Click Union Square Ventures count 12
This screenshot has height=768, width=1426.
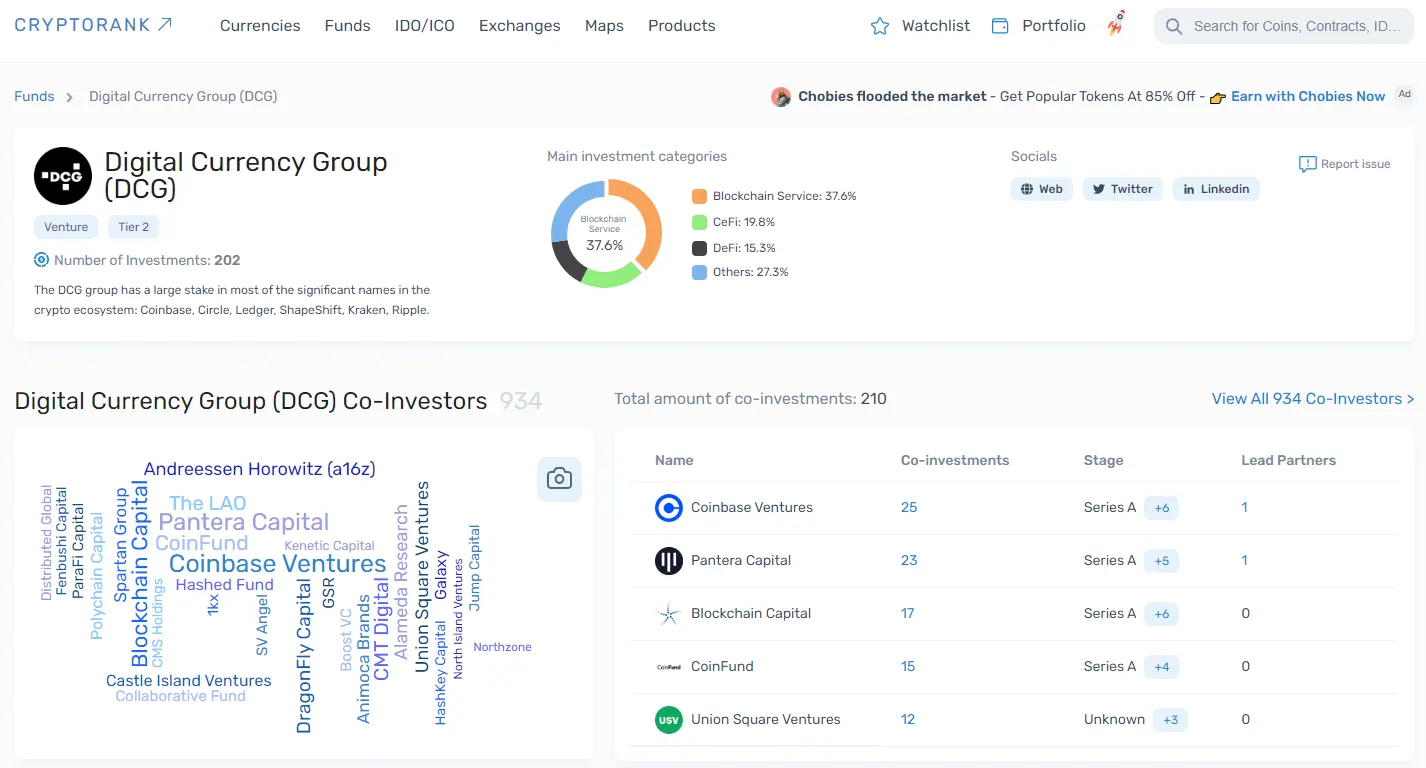(908, 720)
